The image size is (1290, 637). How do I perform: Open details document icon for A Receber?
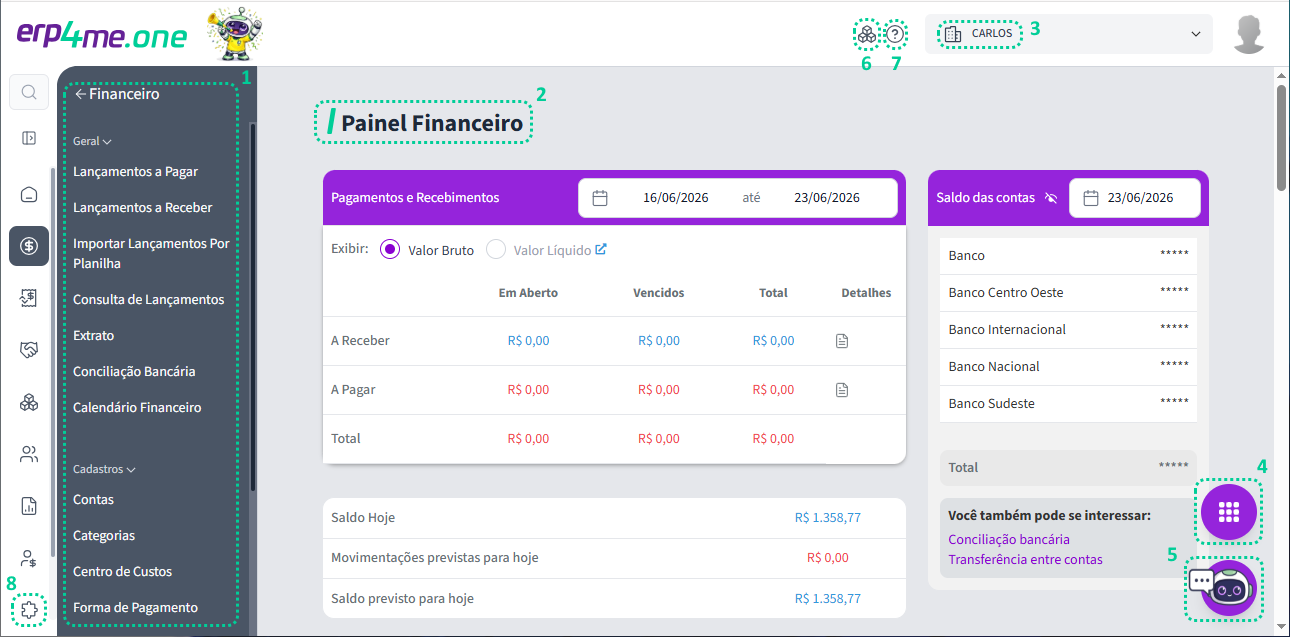842,341
